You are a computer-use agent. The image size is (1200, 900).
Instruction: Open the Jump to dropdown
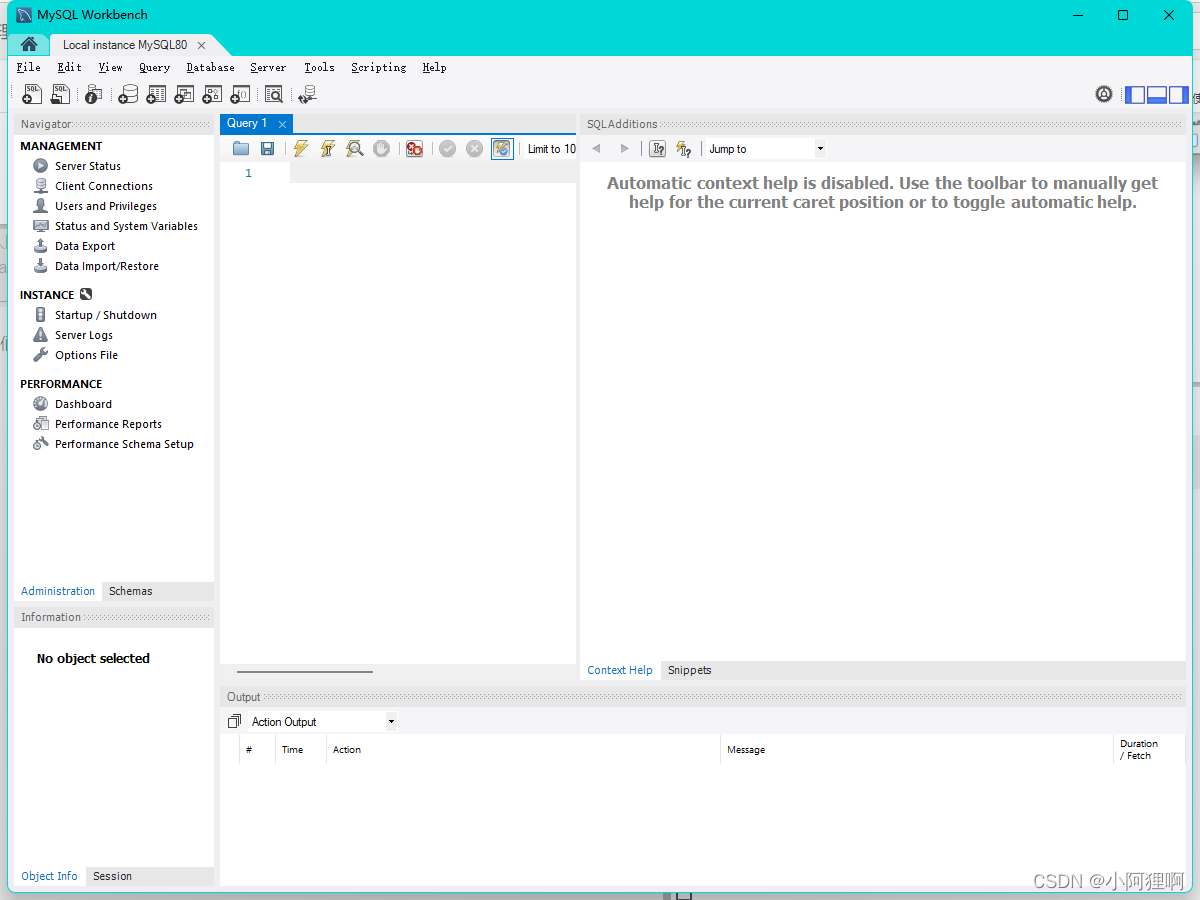point(766,149)
